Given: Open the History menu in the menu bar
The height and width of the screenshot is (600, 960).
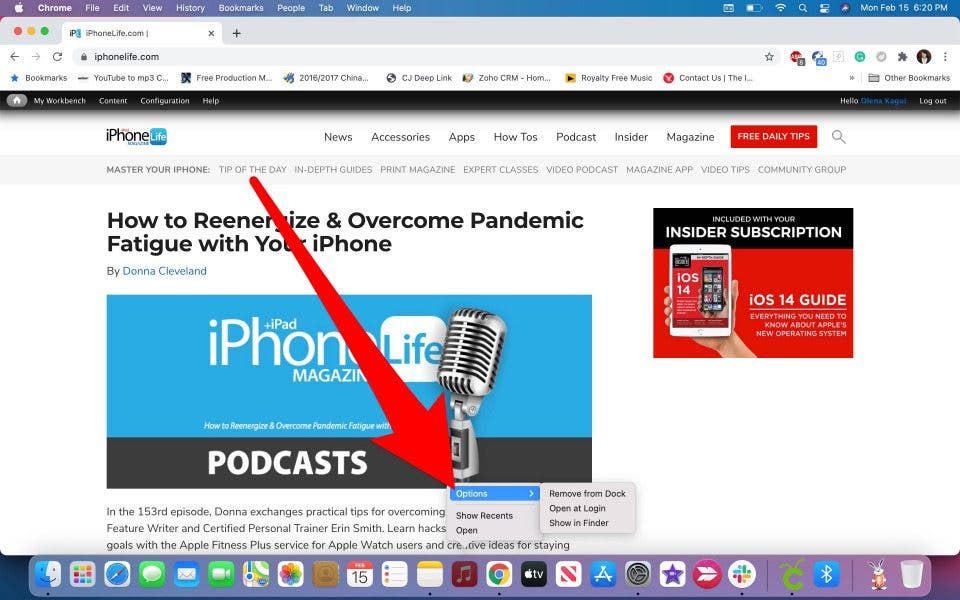Looking at the screenshot, I should click(190, 8).
